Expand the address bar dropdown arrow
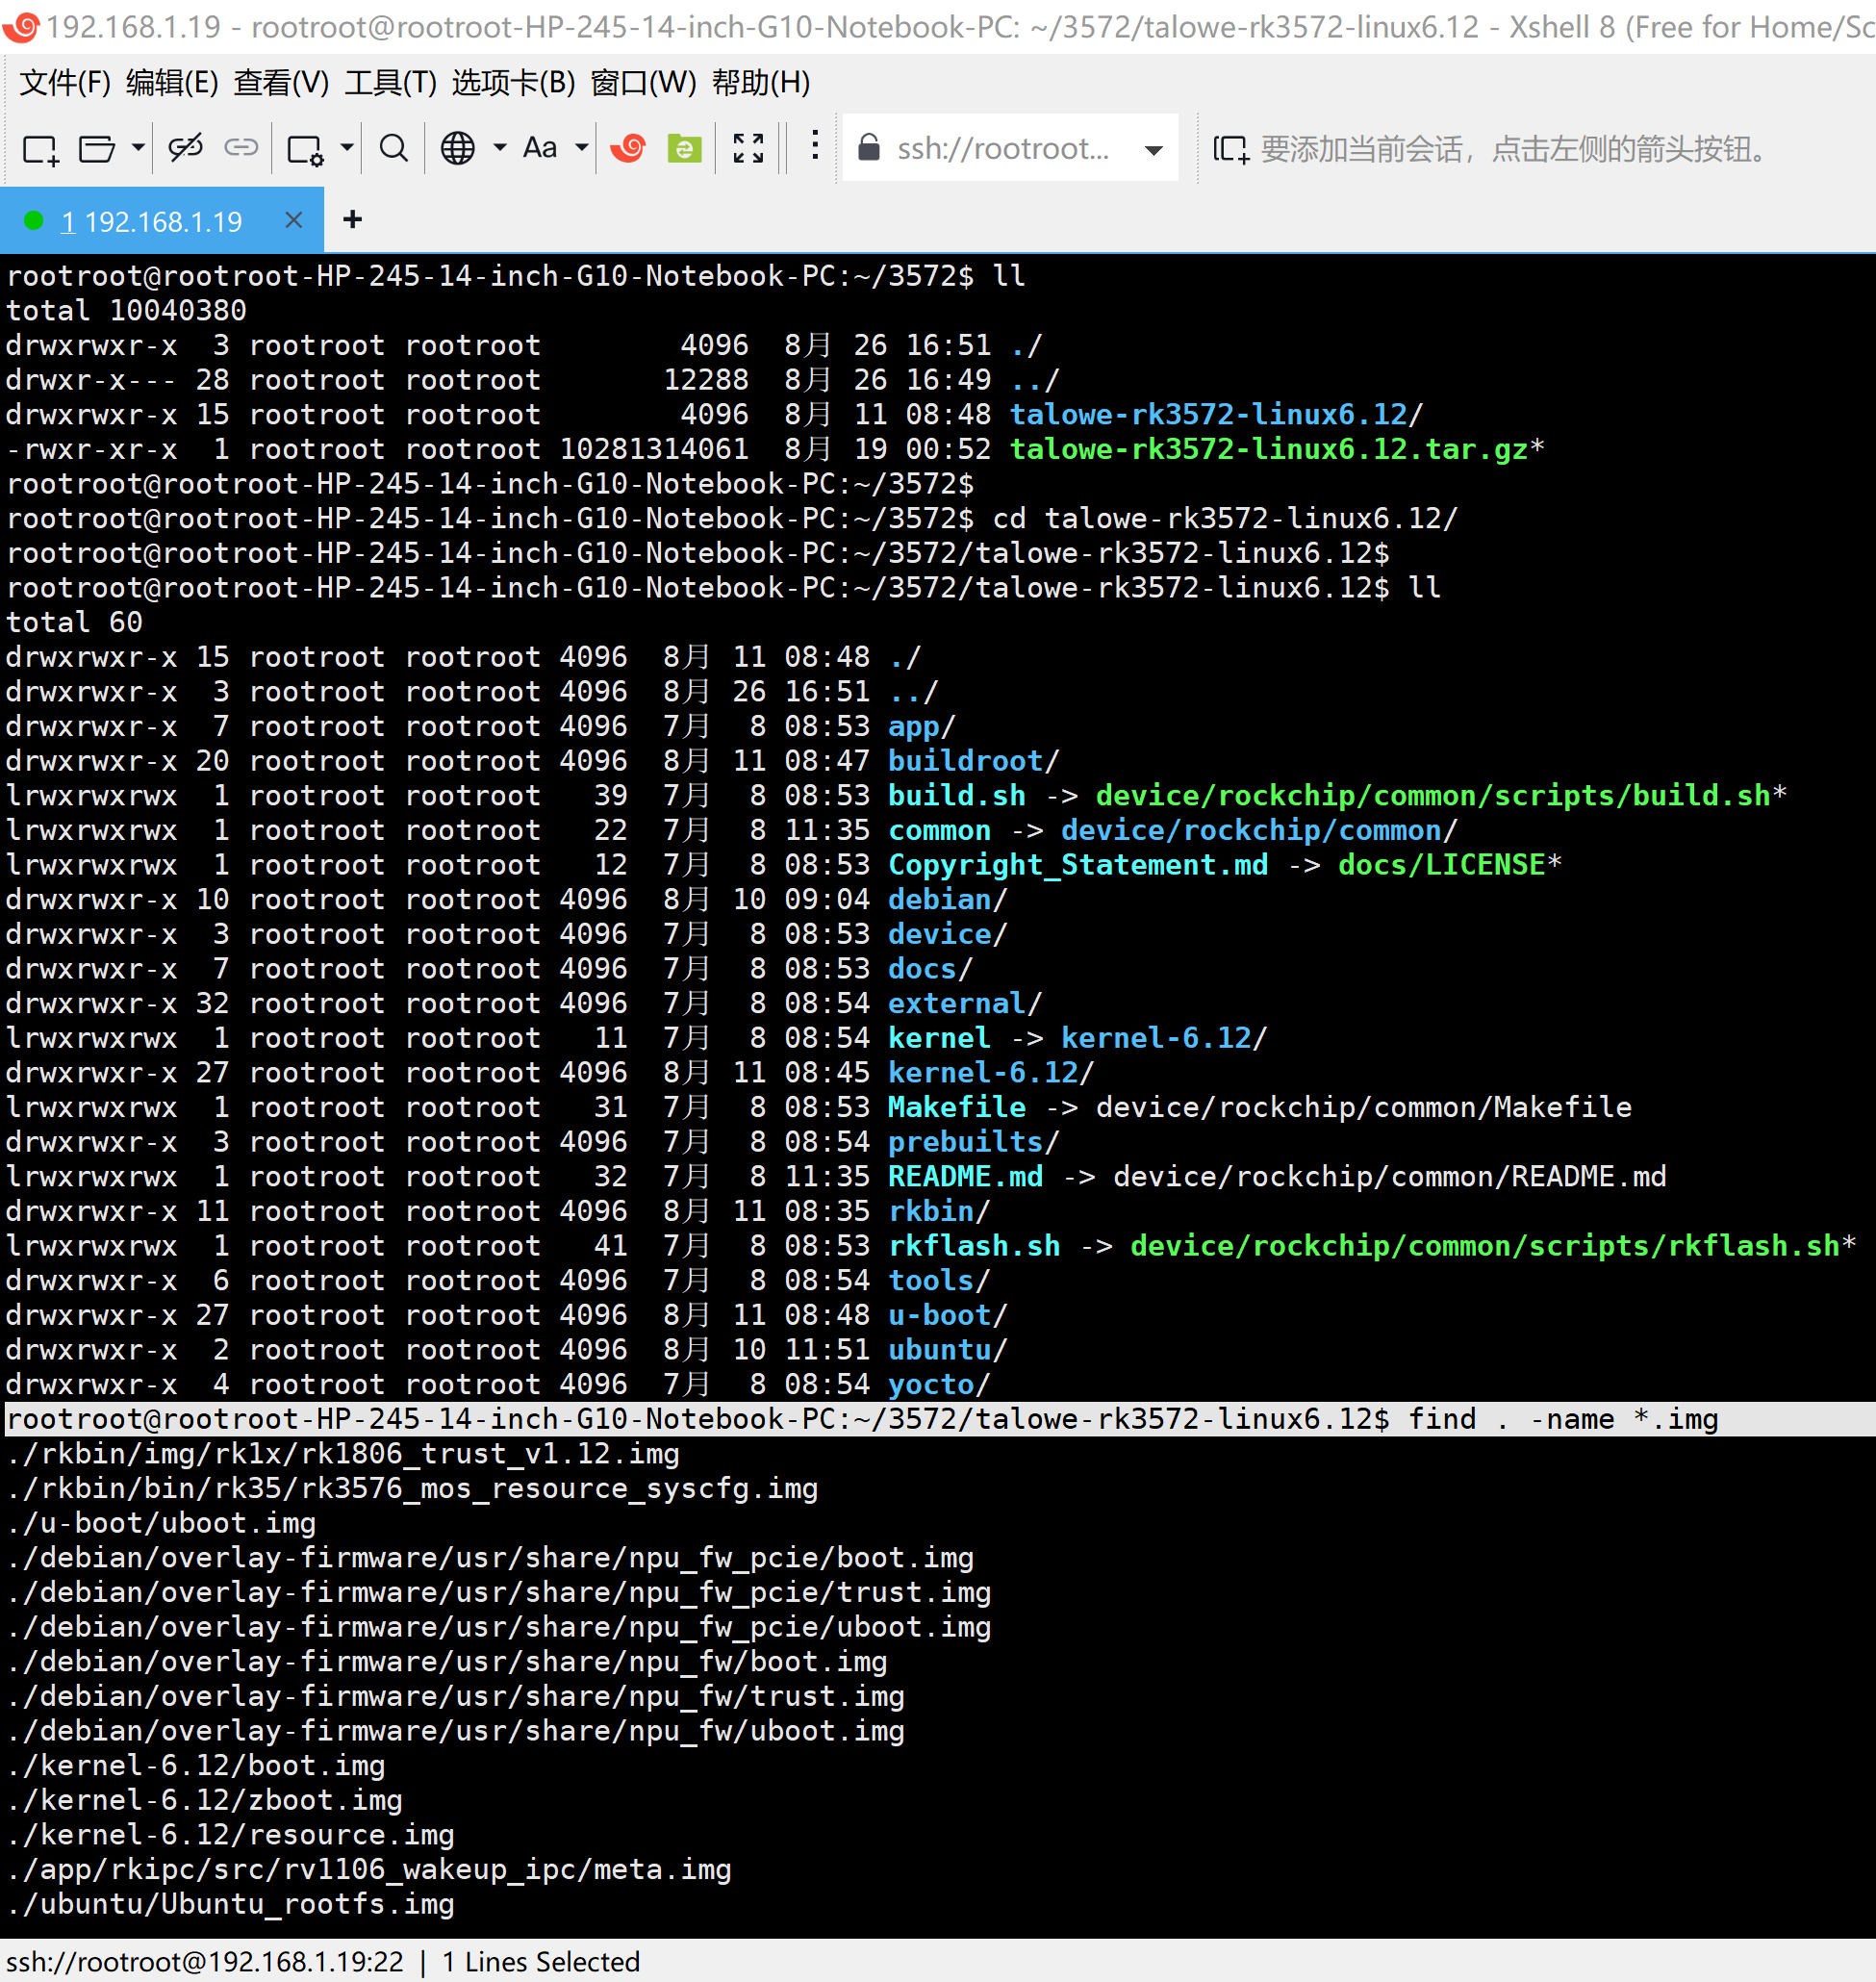The height and width of the screenshot is (1982, 1876). 1154,150
